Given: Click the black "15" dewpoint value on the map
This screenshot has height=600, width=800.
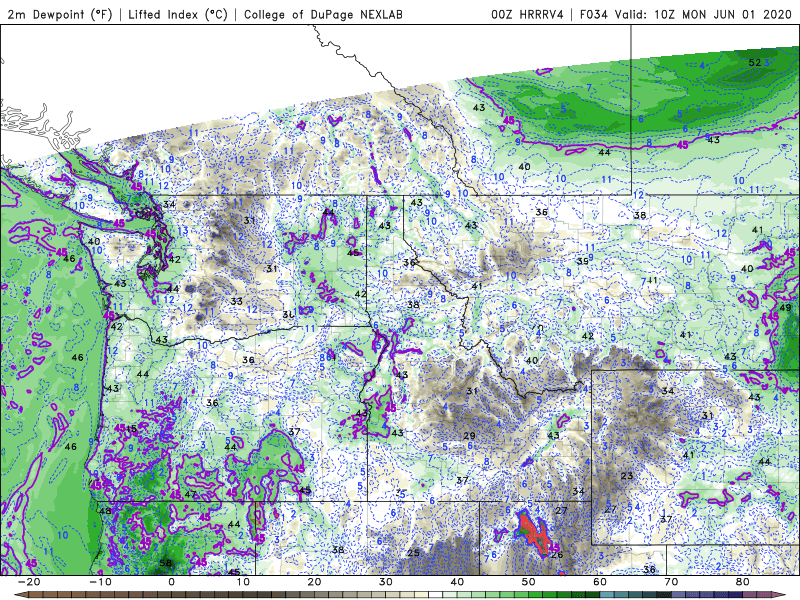Looking at the screenshot, I should (132, 428).
